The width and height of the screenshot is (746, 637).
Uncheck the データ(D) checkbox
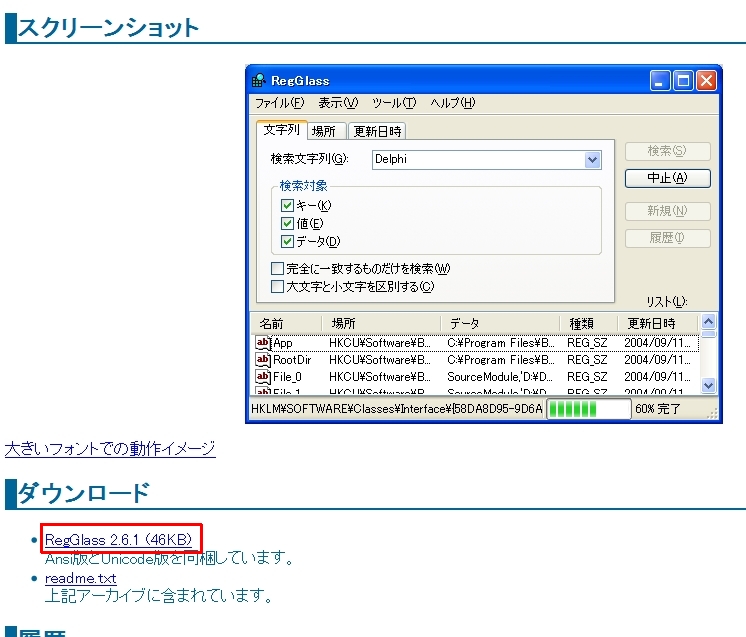click(287, 241)
